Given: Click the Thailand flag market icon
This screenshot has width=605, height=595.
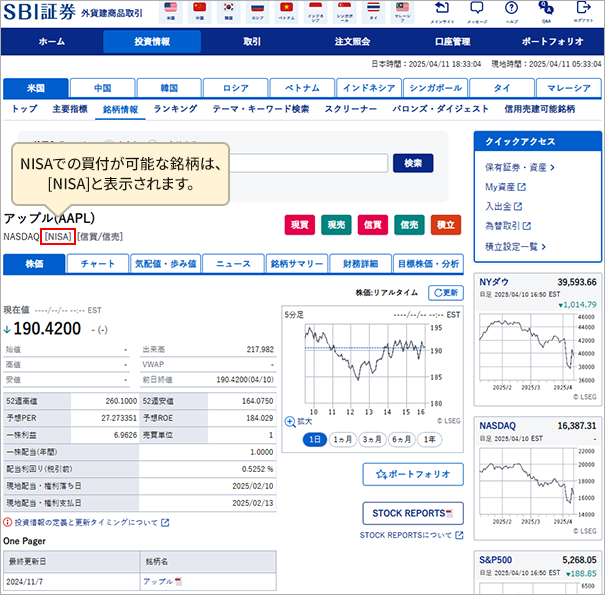Looking at the screenshot, I should 373,12.
